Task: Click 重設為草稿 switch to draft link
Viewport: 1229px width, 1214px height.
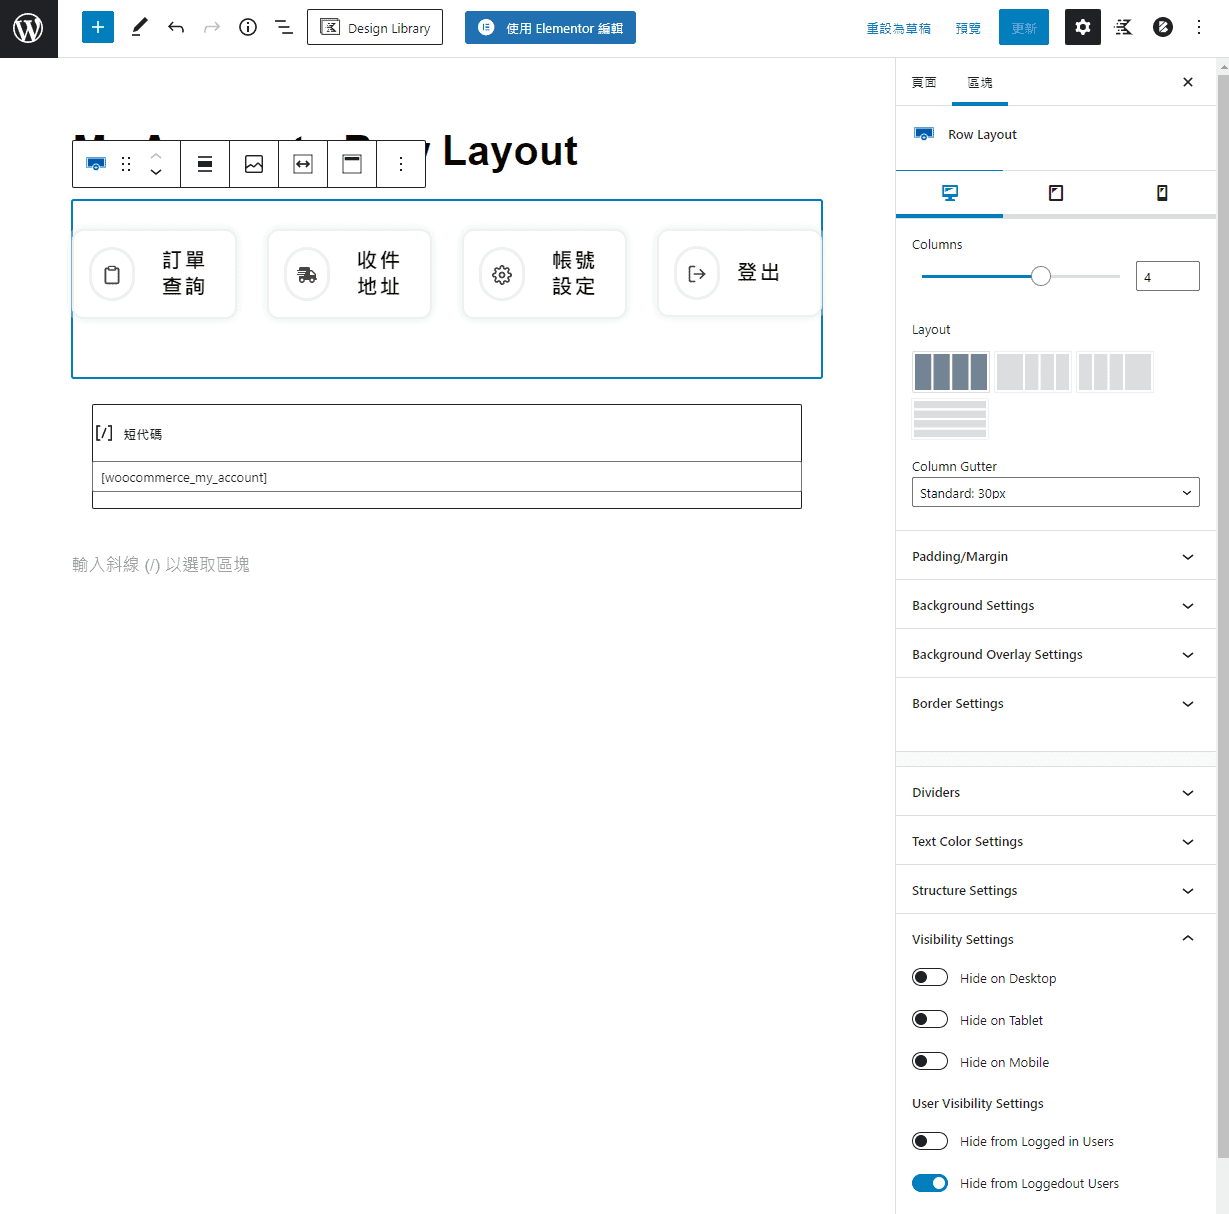Action: (898, 28)
